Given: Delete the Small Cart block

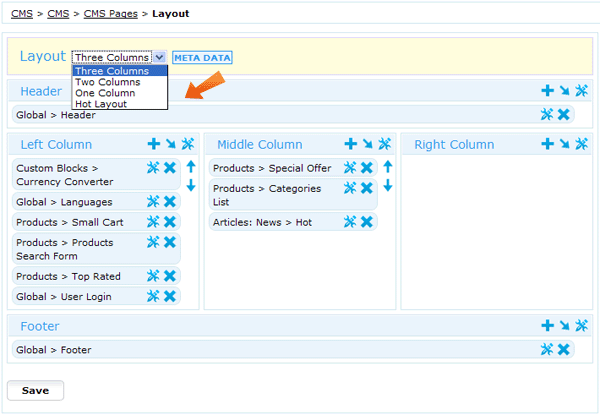Looking at the screenshot, I should (170, 221).
